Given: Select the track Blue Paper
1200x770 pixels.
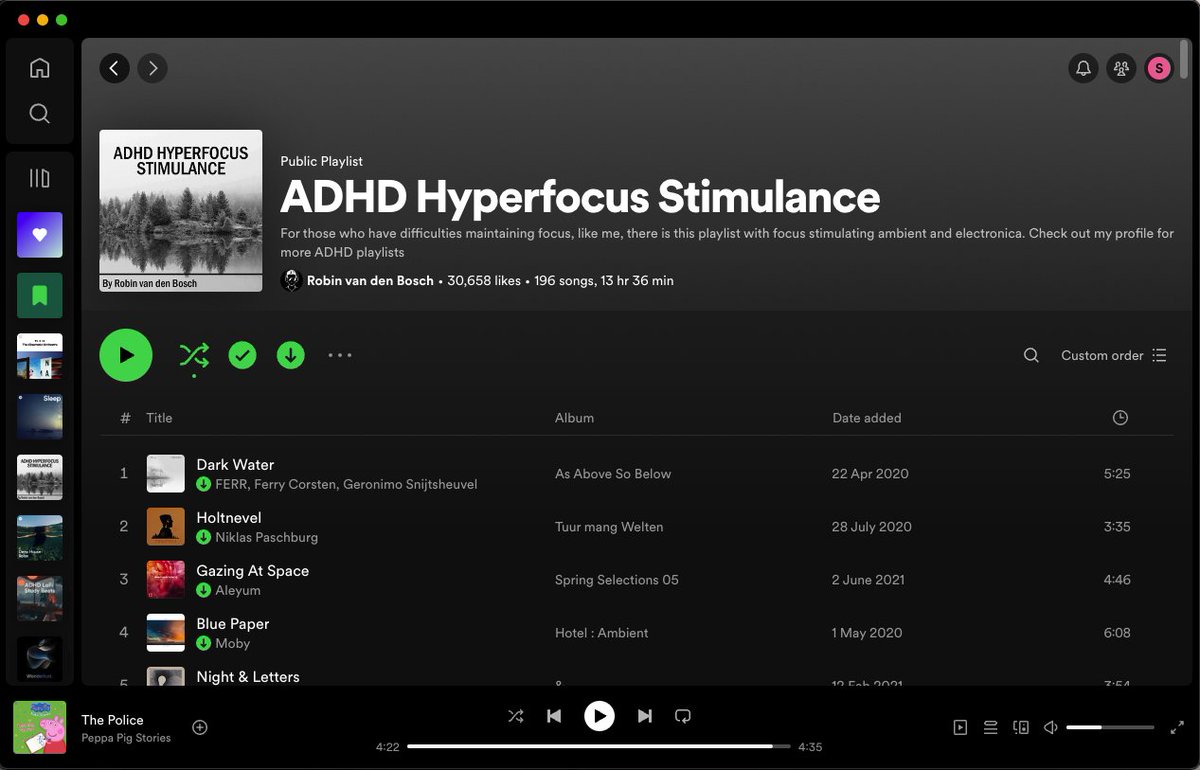Looking at the screenshot, I should tap(233, 624).
